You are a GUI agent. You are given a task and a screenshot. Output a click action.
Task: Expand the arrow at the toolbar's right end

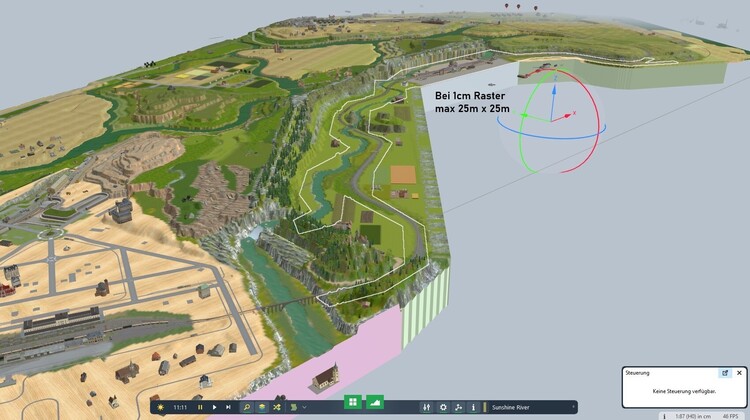click(573, 408)
